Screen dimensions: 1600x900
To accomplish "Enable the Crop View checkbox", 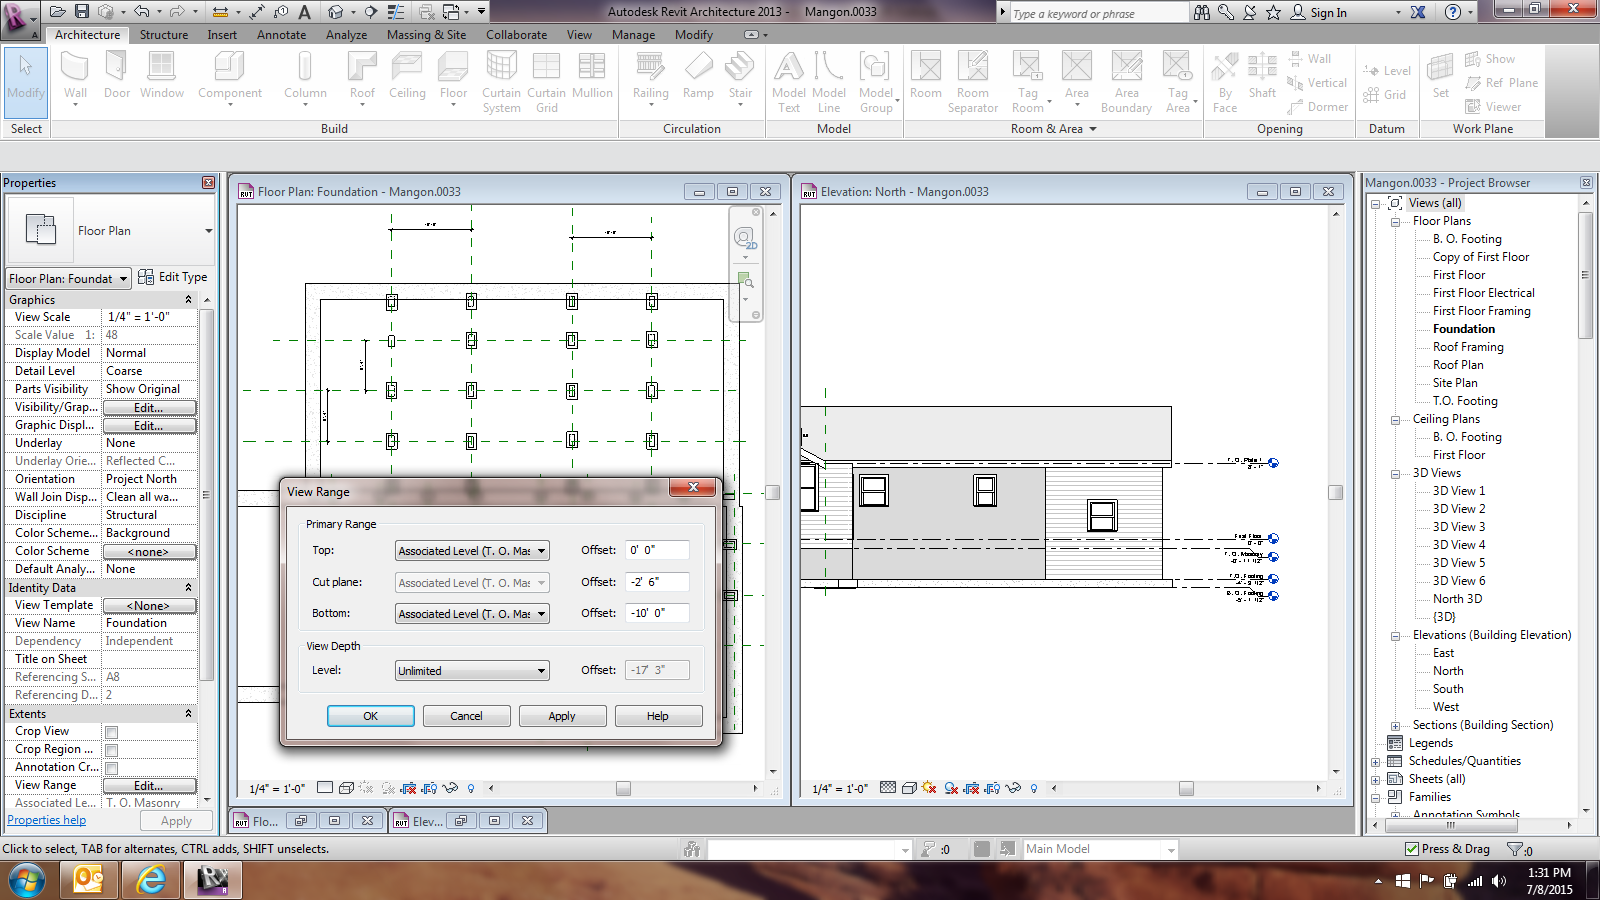I will coord(112,732).
